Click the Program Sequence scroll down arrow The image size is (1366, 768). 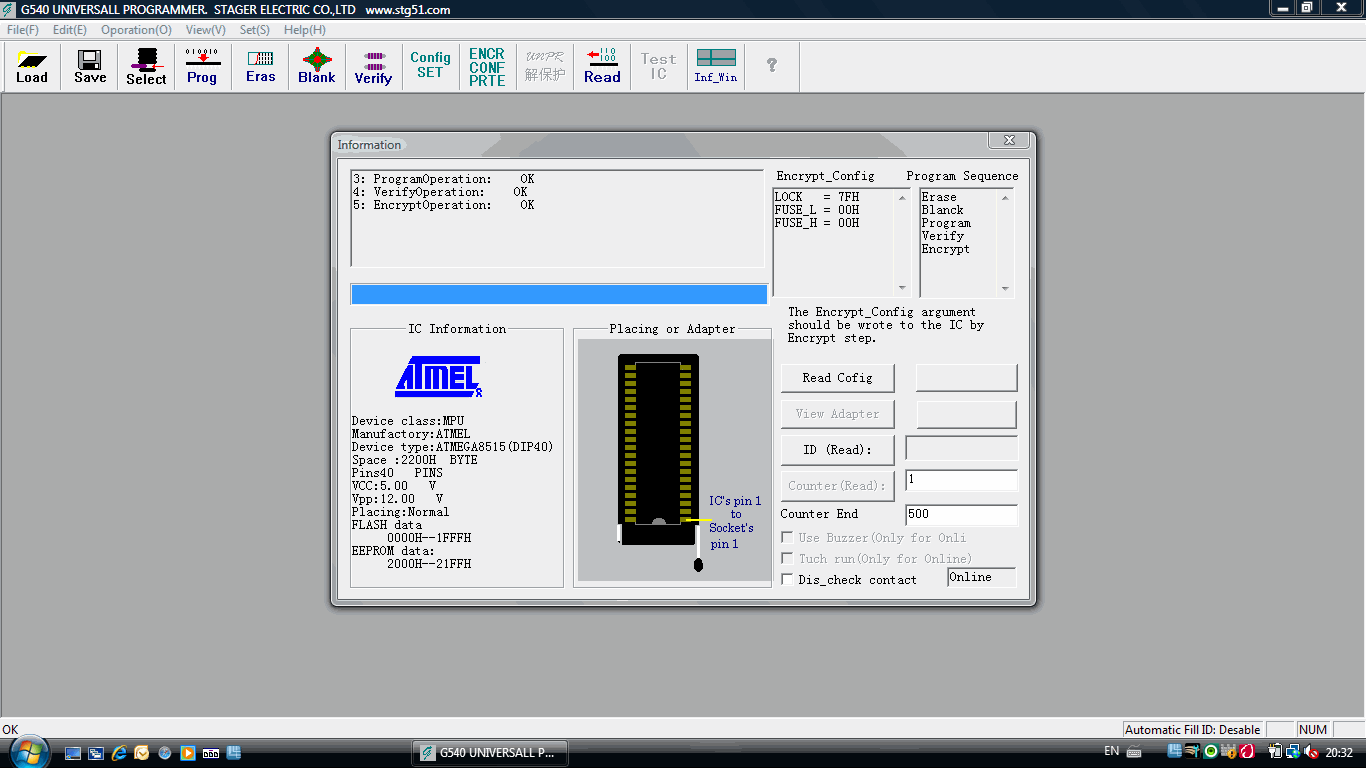pyautogui.click(x=1006, y=288)
